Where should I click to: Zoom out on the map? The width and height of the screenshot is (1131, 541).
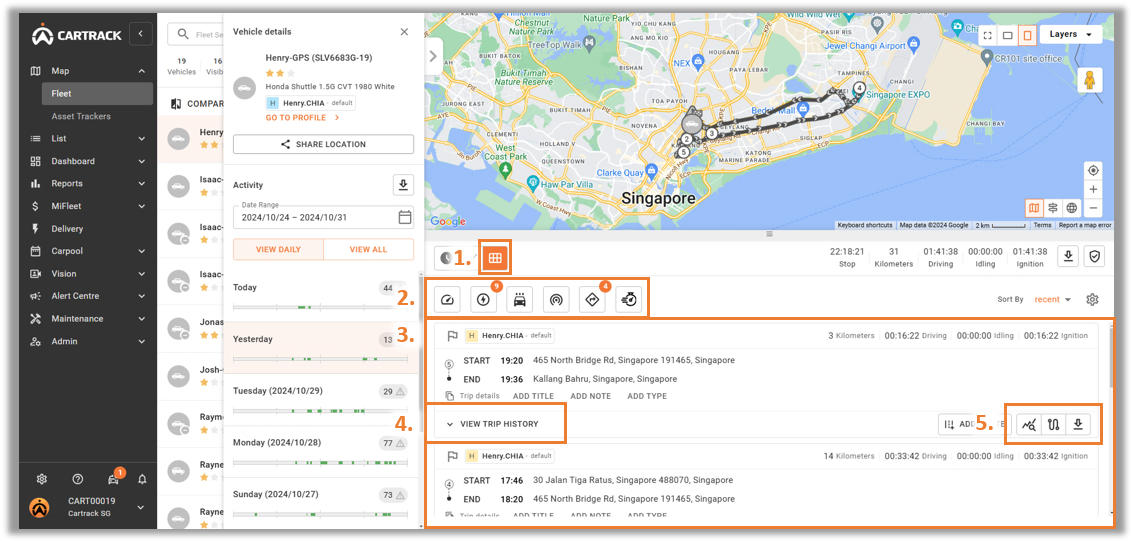tap(1093, 208)
